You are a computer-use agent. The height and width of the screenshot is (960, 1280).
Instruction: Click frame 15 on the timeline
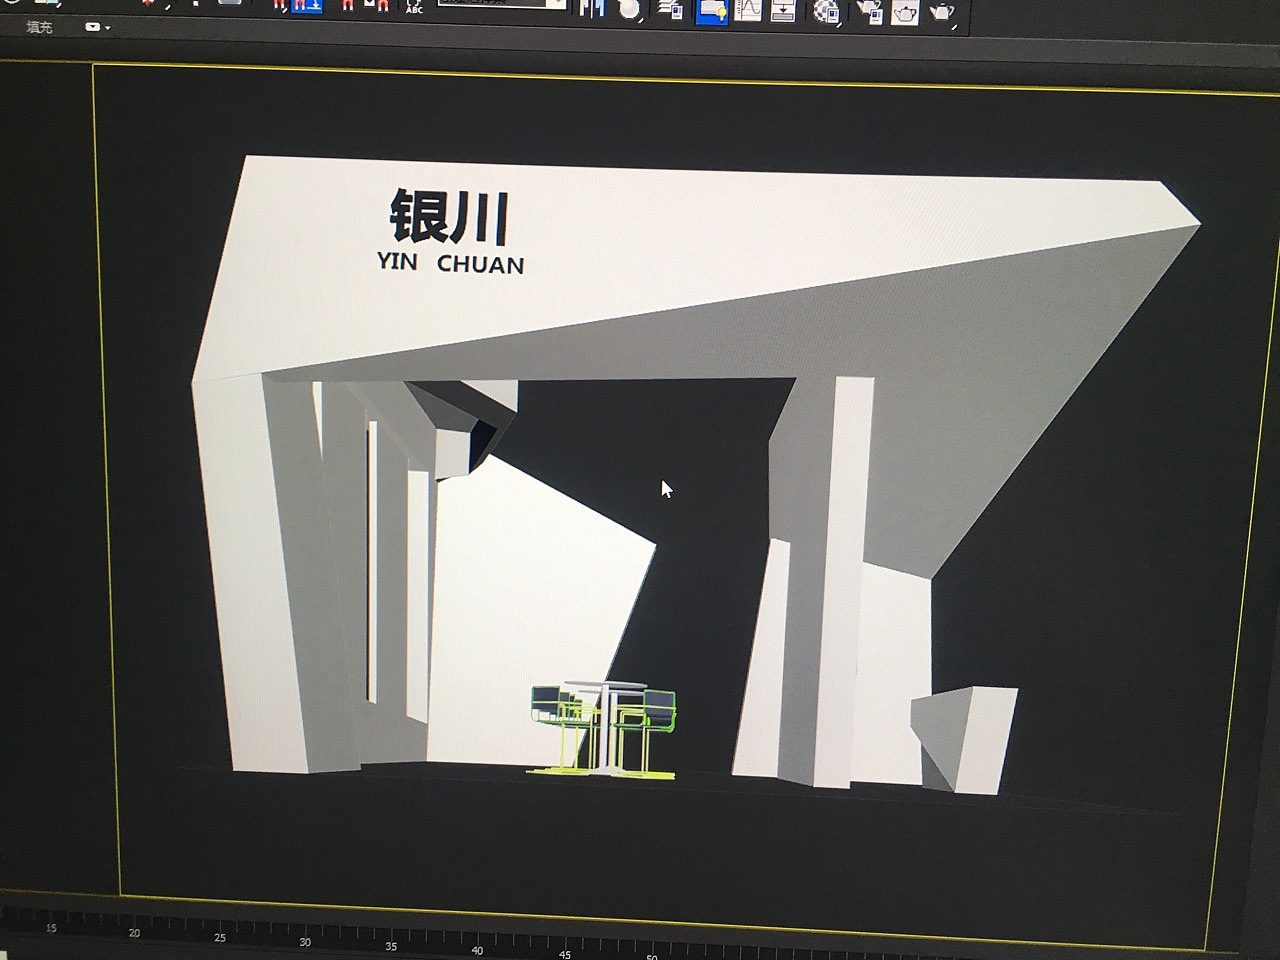[52, 928]
